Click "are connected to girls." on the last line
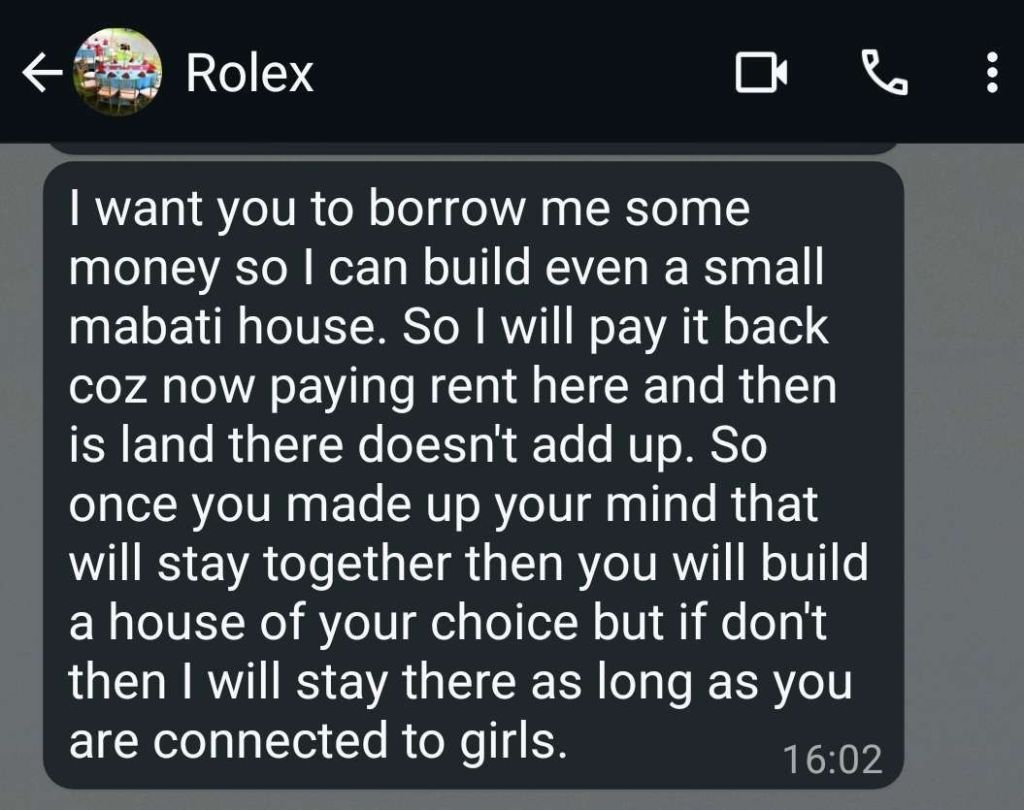Image resolution: width=1024 pixels, height=810 pixels. (317, 741)
